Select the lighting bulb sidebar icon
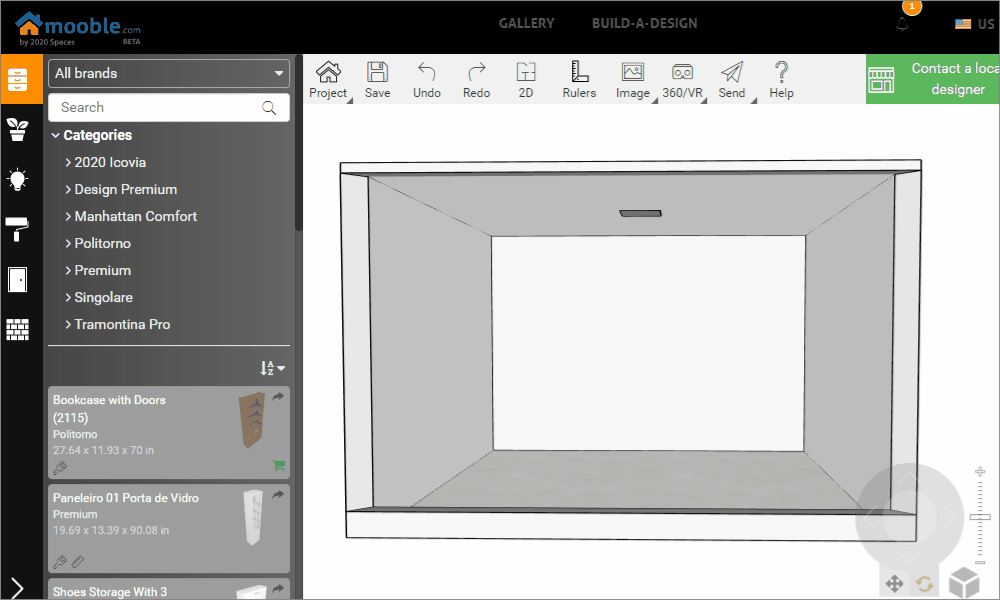The width and height of the screenshot is (1000, 600). tap(17, 180)
